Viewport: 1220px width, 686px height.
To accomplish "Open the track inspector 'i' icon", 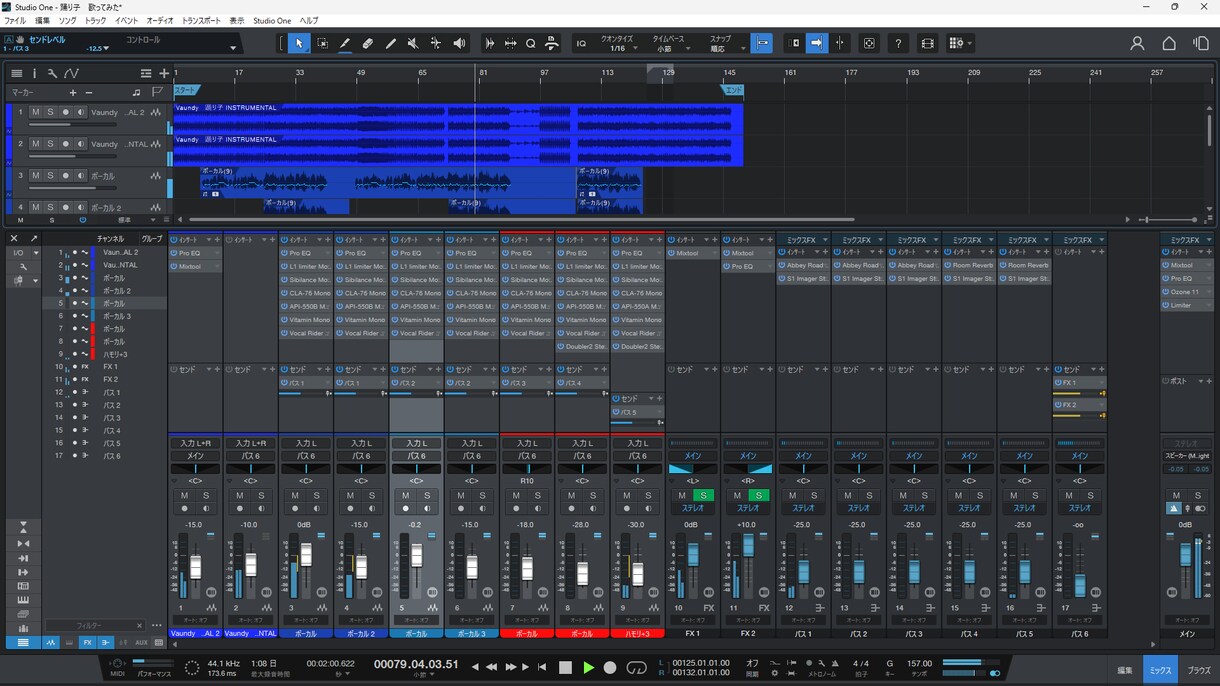I will (34, 73).
